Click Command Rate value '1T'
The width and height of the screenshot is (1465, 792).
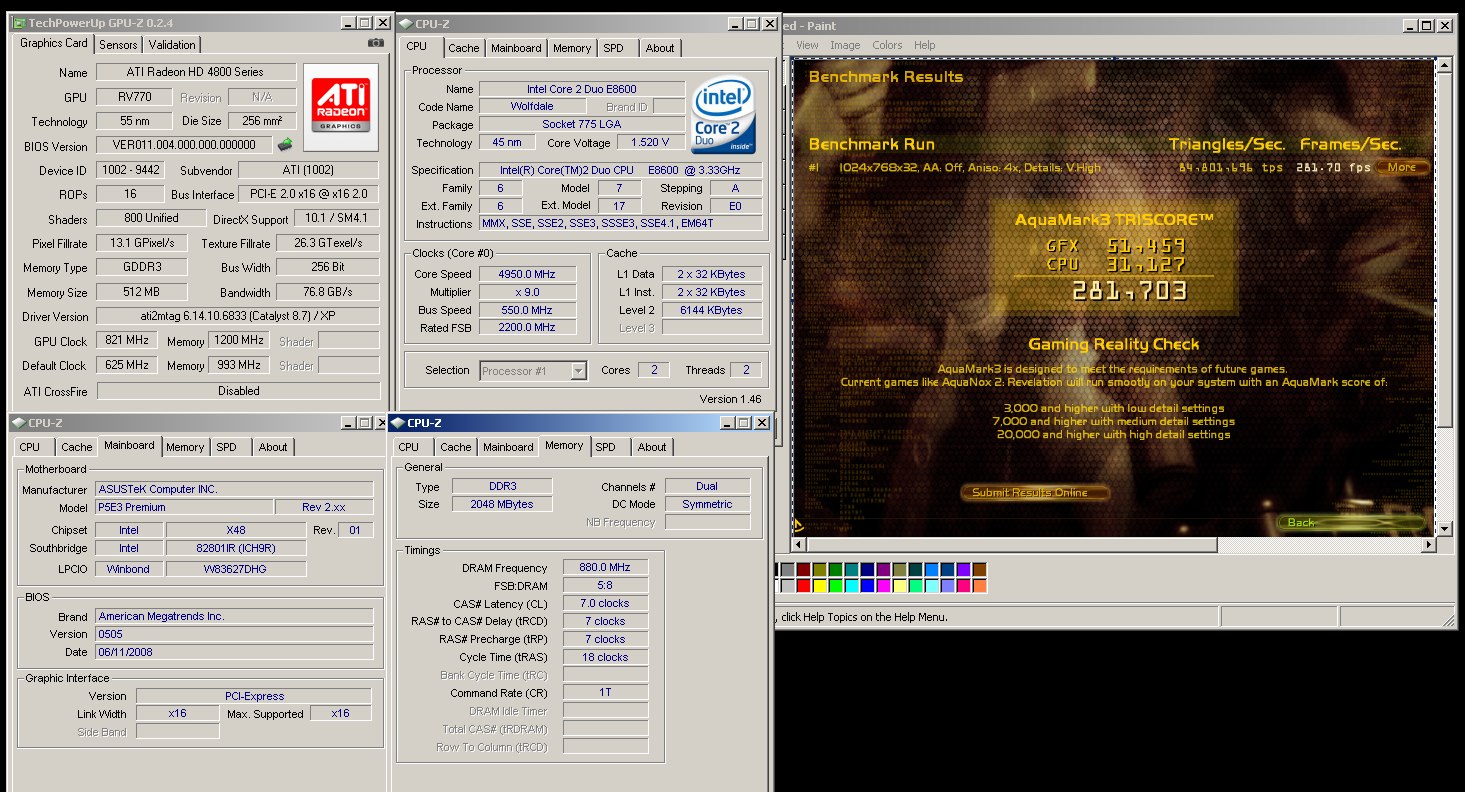coord(605,693)
